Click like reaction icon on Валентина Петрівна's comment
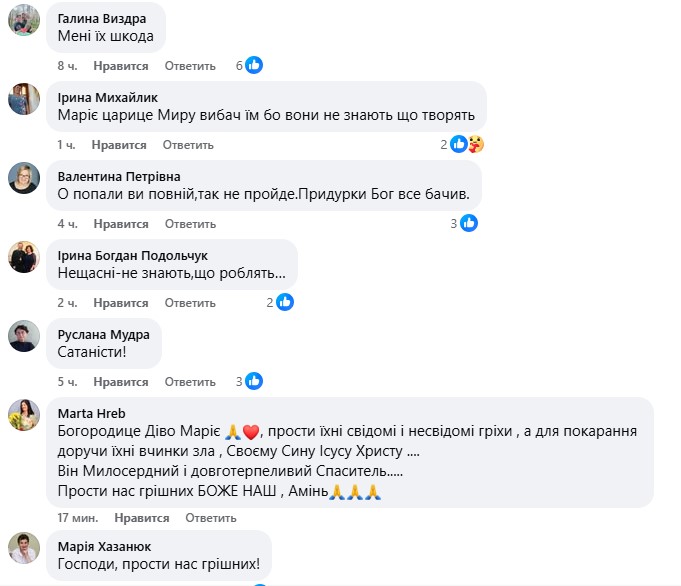 pyautogui.click(x=469, y=223)
